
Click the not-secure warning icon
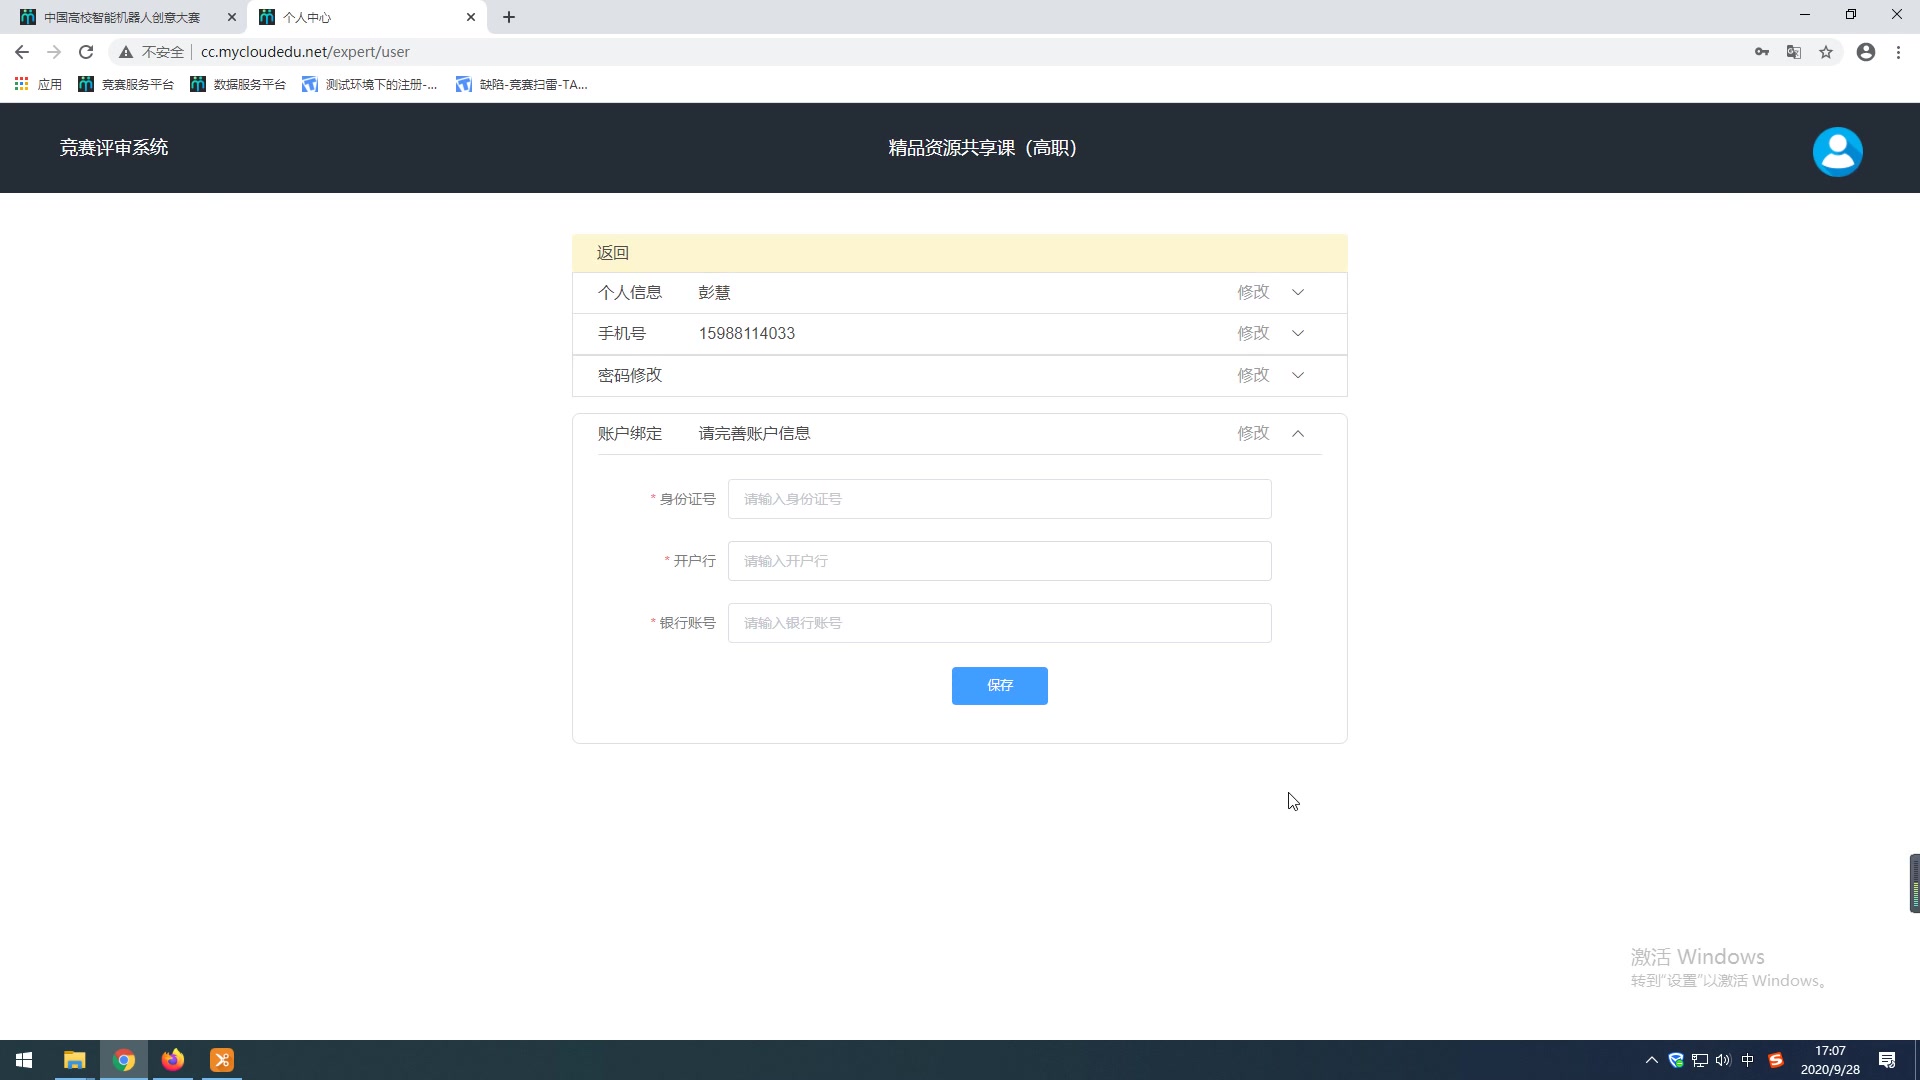pos(126,52)
